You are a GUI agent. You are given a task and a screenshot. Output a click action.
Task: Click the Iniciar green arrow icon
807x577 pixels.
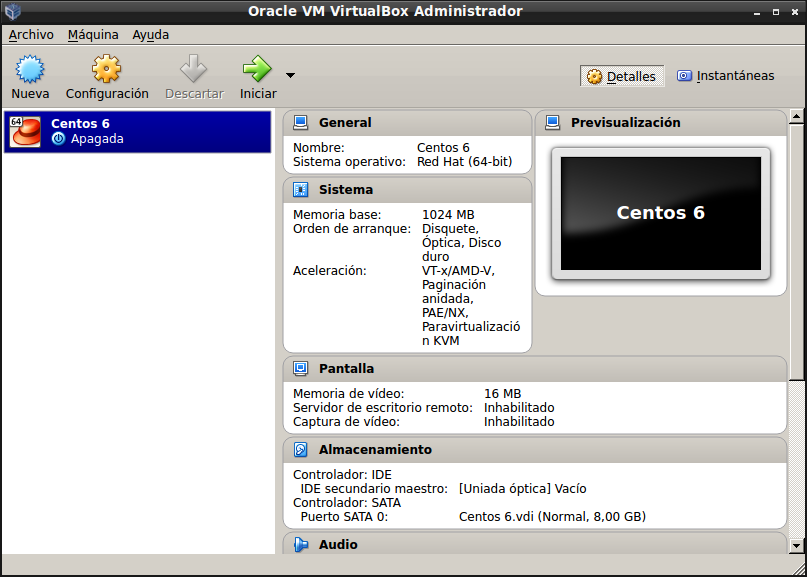click(257, 69)
